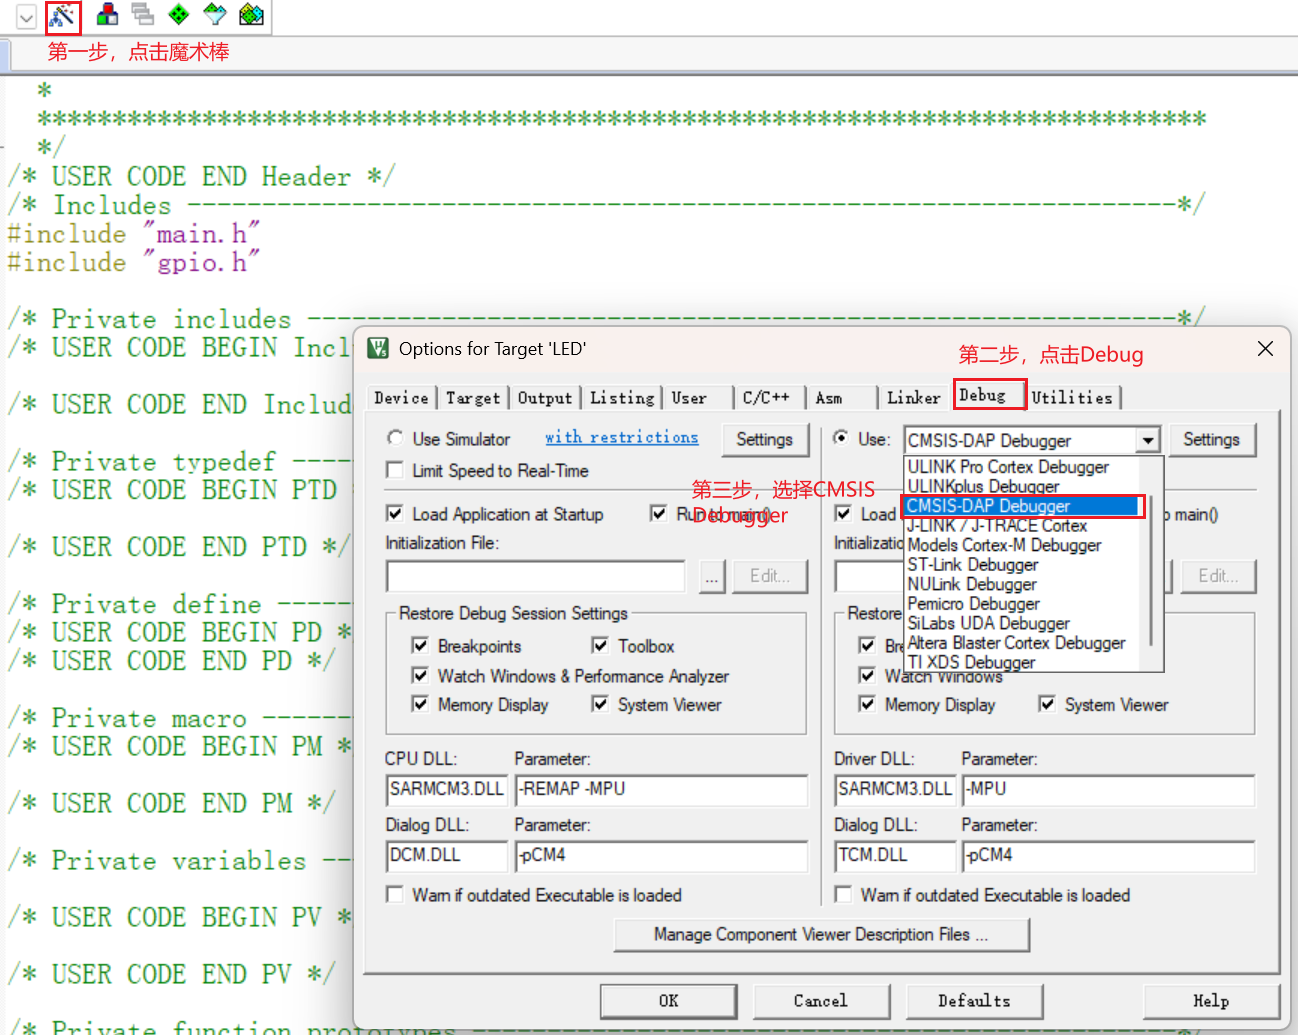Switch to the Linker tab
Viewport: 1298px width, 1035px height.
click(x=914, y=398)
